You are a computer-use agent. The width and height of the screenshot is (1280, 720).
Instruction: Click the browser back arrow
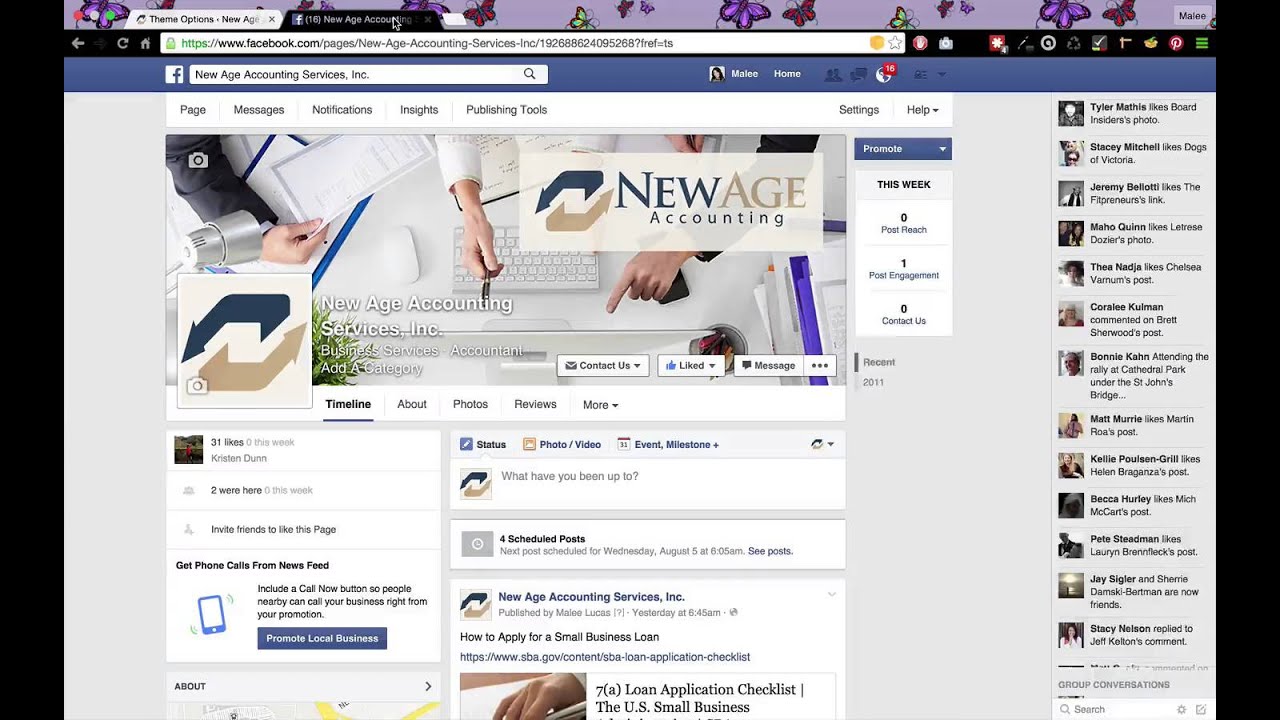point(78,43)
